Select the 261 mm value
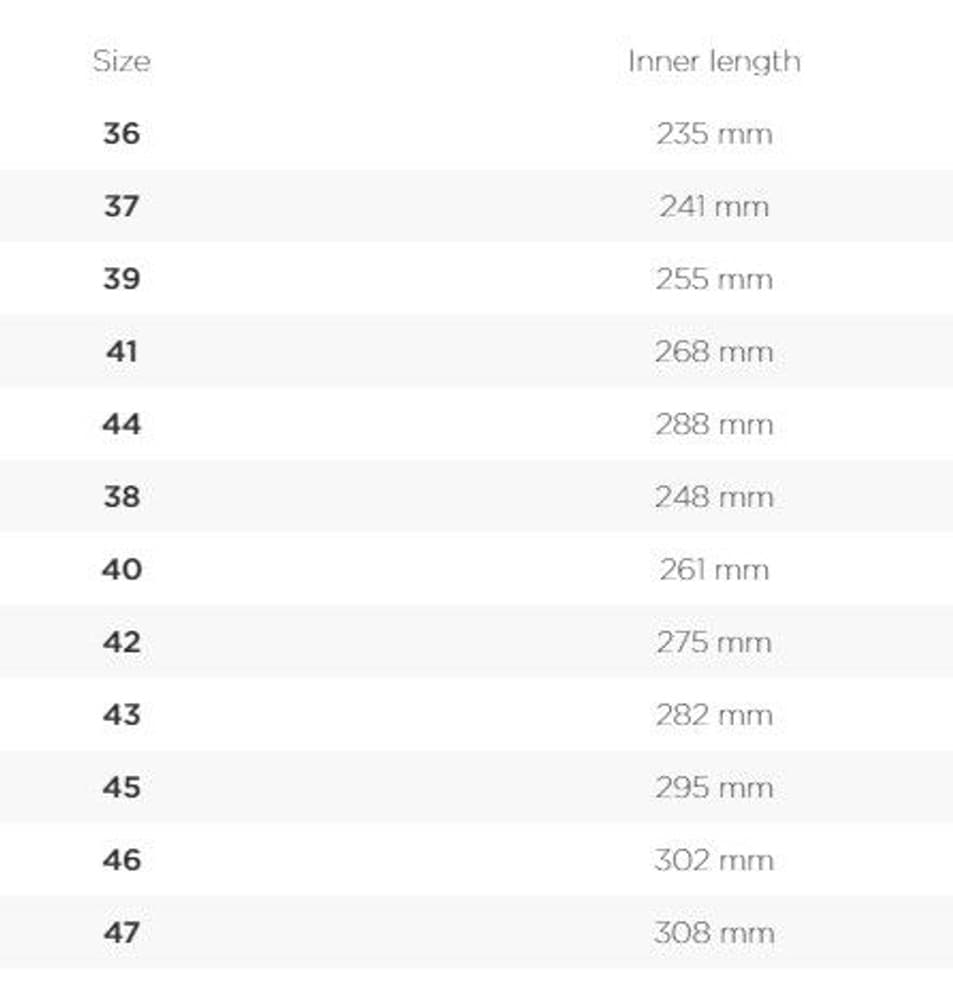The width and height of the screenshot is (953, 1000). 714,570
